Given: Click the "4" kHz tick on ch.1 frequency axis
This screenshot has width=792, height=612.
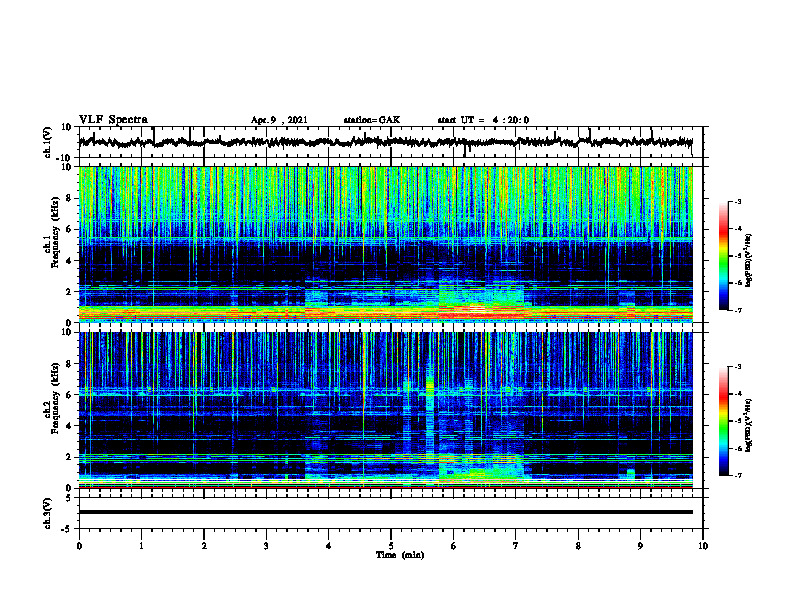Looking at the screenshot, I should [x=69, y=261].
